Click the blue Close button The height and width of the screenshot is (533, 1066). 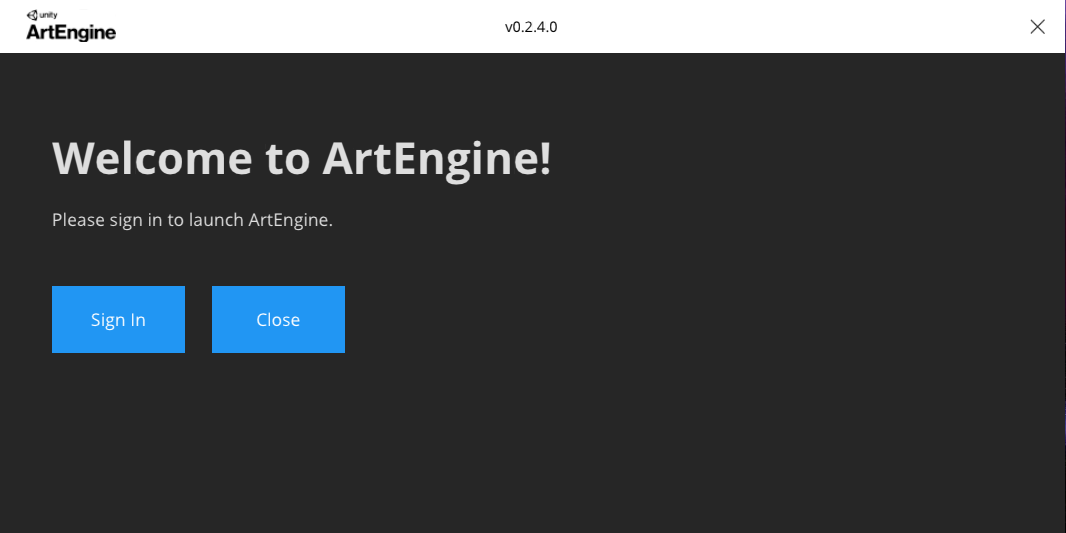tap(278, 320)
